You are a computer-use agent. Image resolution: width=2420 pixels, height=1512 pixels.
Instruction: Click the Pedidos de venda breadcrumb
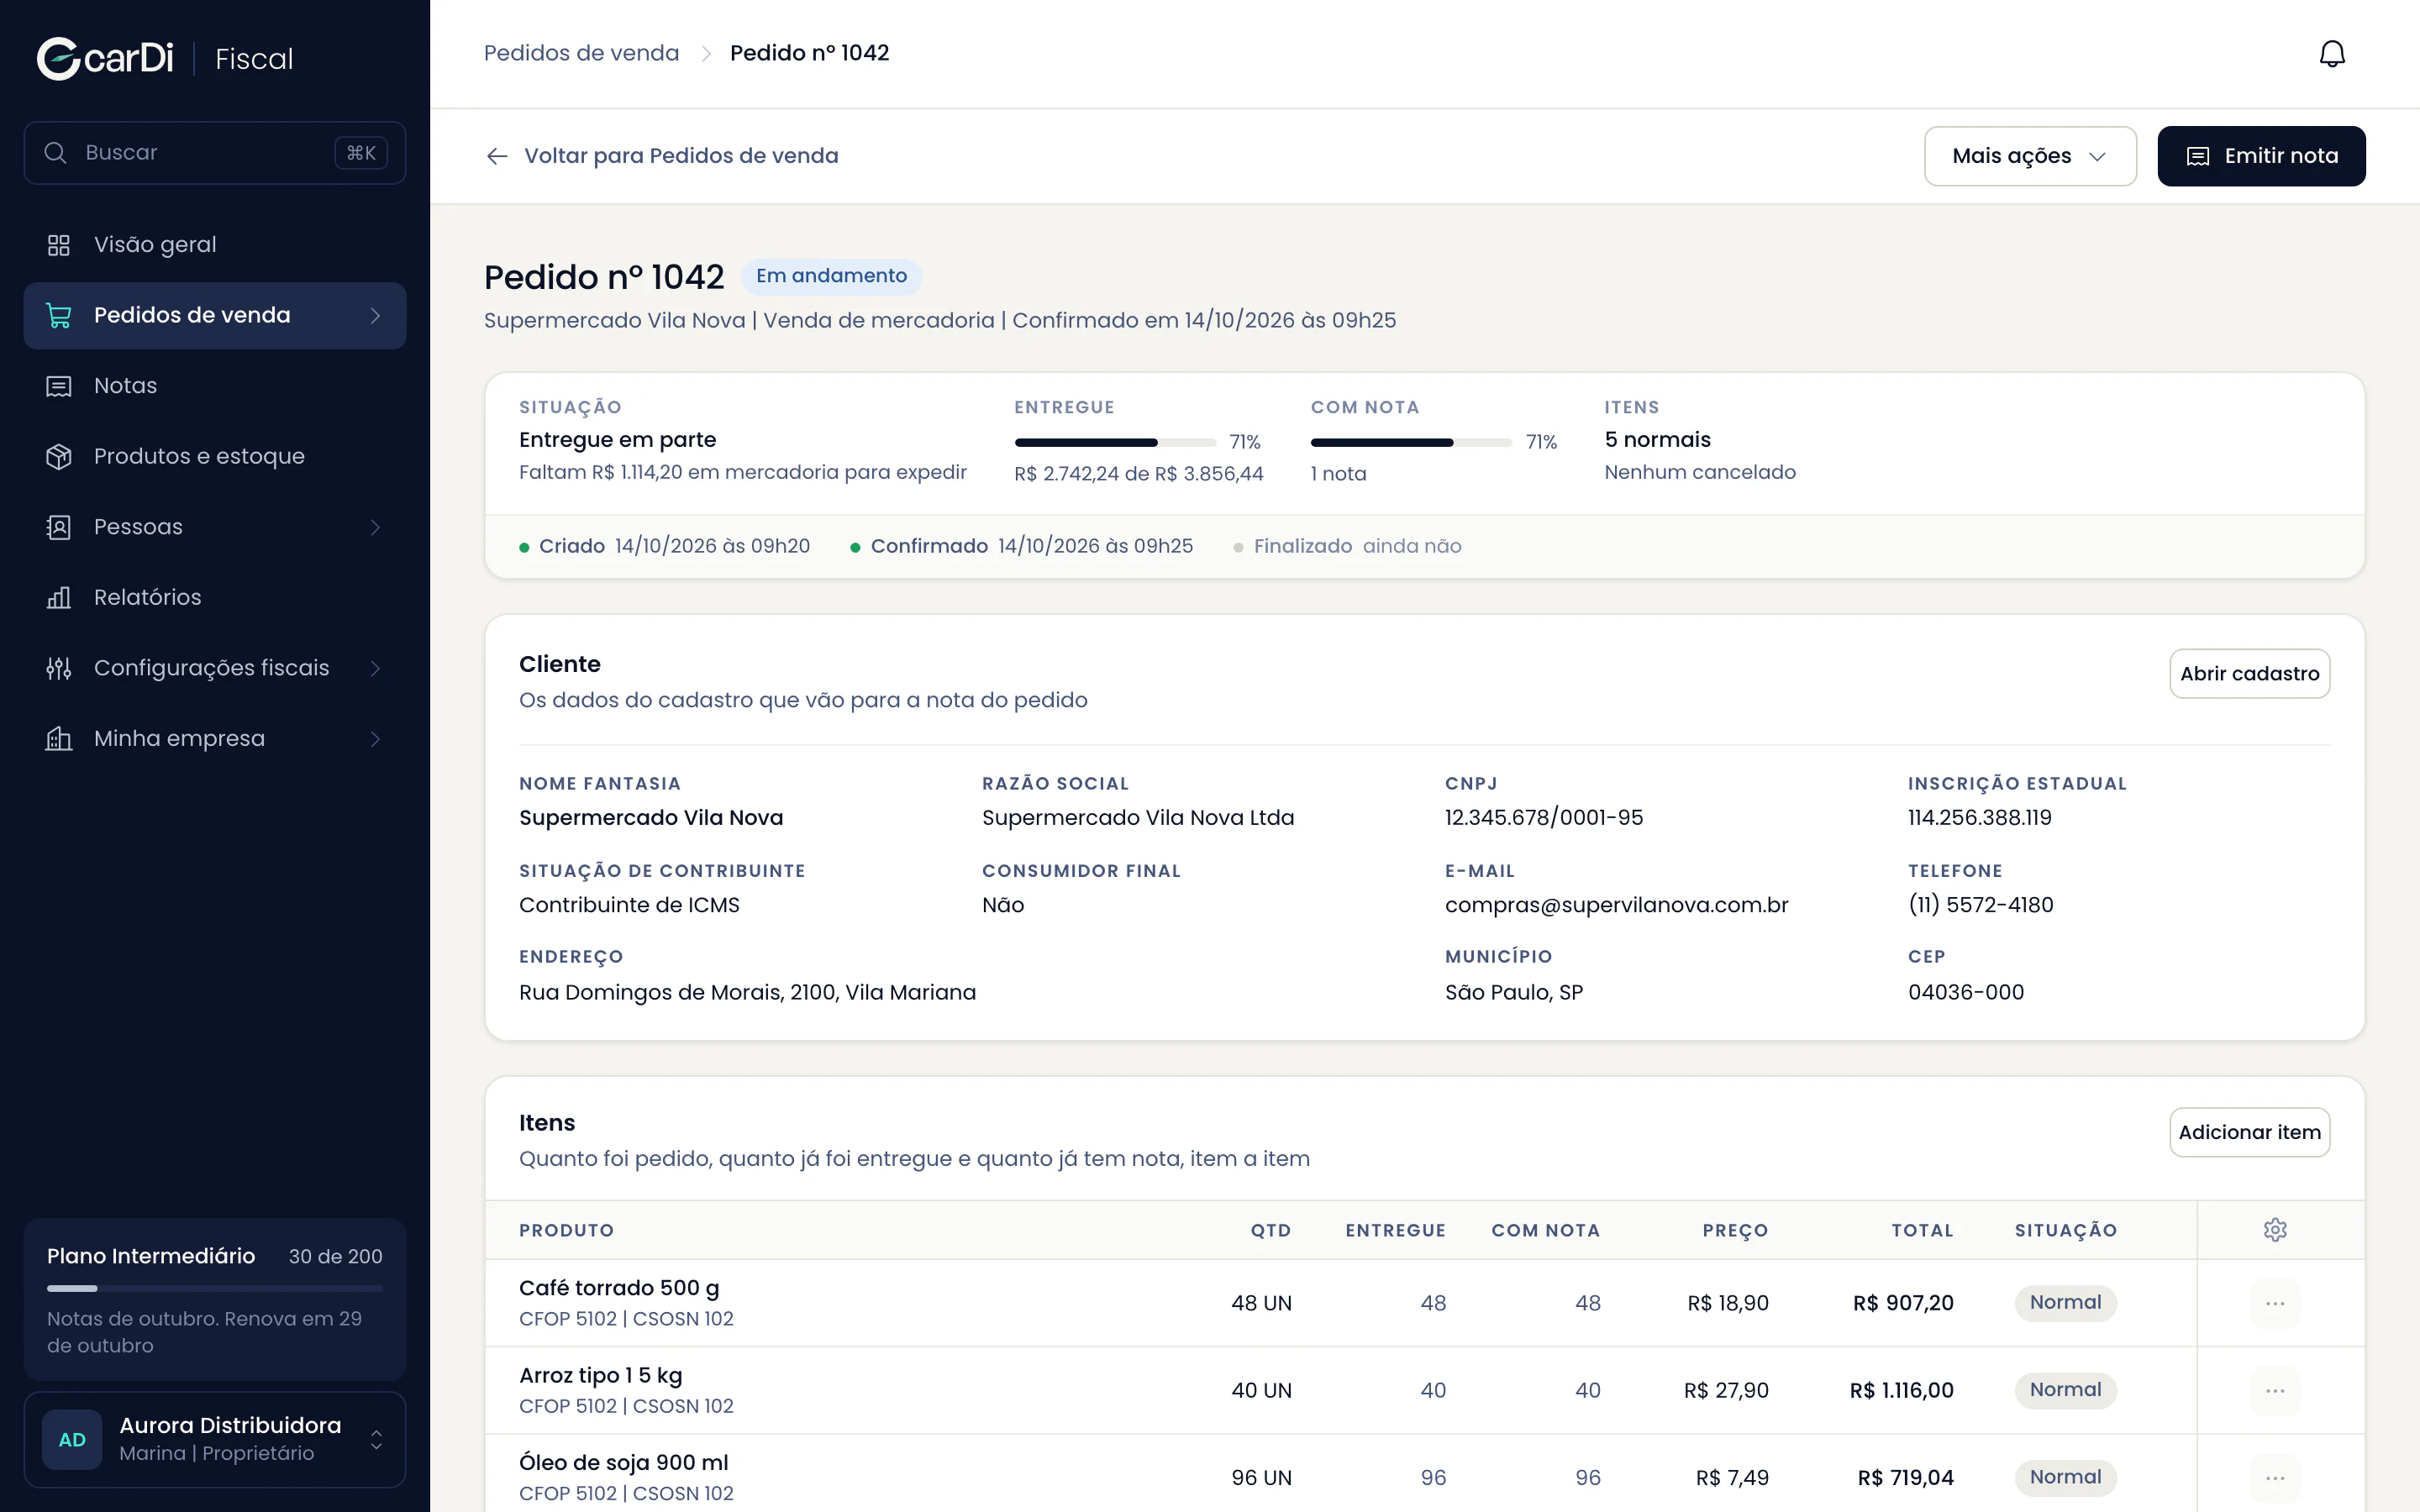pos(581,53)
